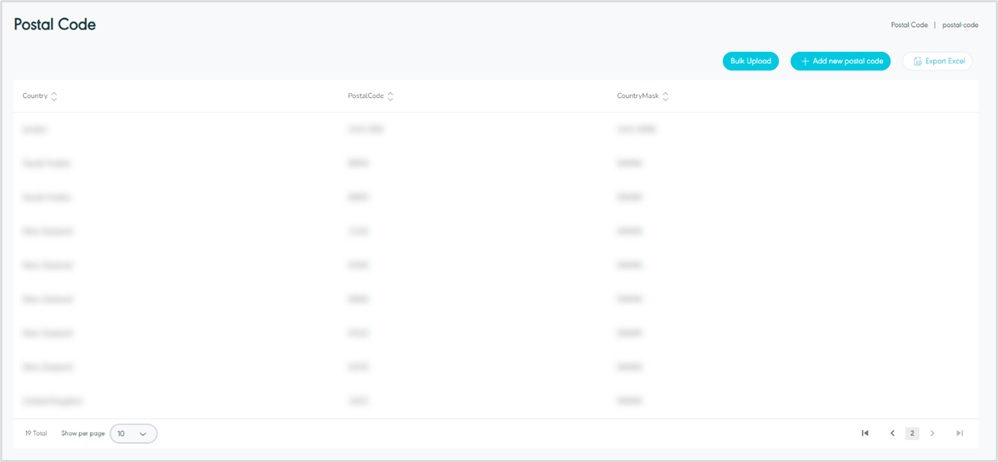Toggle sorting on the CountryMask column
998x462 pixels.
click(665, 97)
